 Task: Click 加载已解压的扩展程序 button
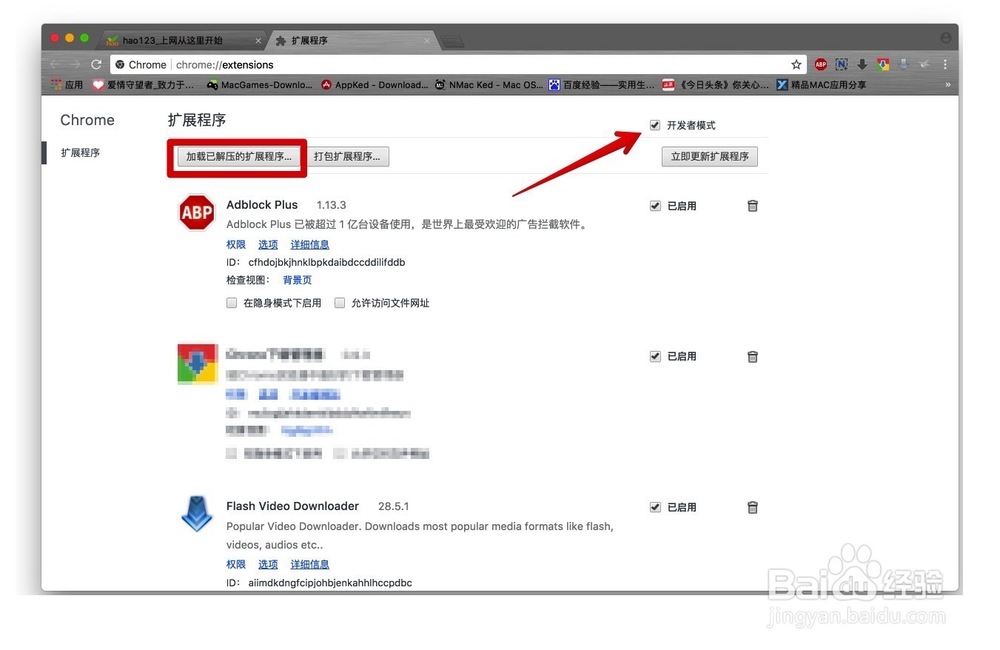239,157
